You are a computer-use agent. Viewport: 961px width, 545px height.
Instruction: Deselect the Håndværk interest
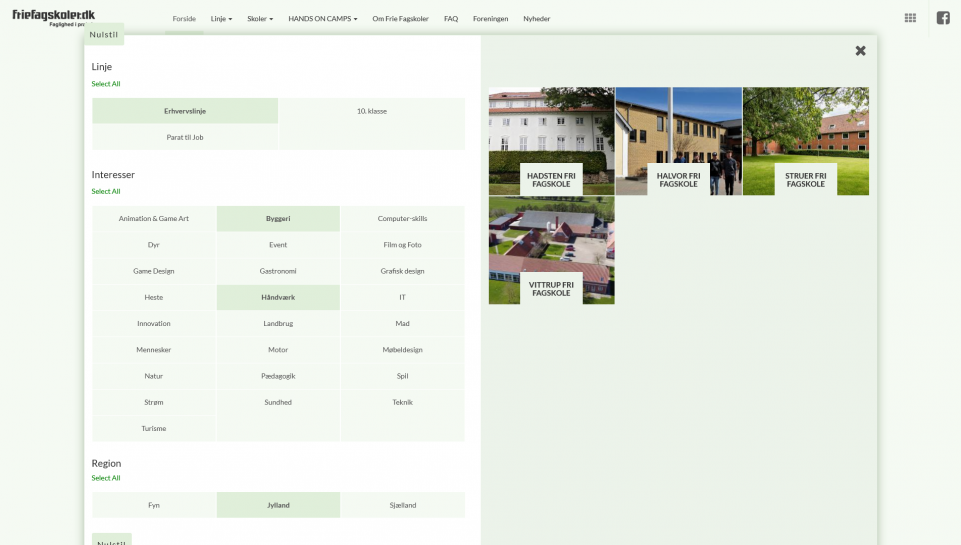tap(278, 297)
